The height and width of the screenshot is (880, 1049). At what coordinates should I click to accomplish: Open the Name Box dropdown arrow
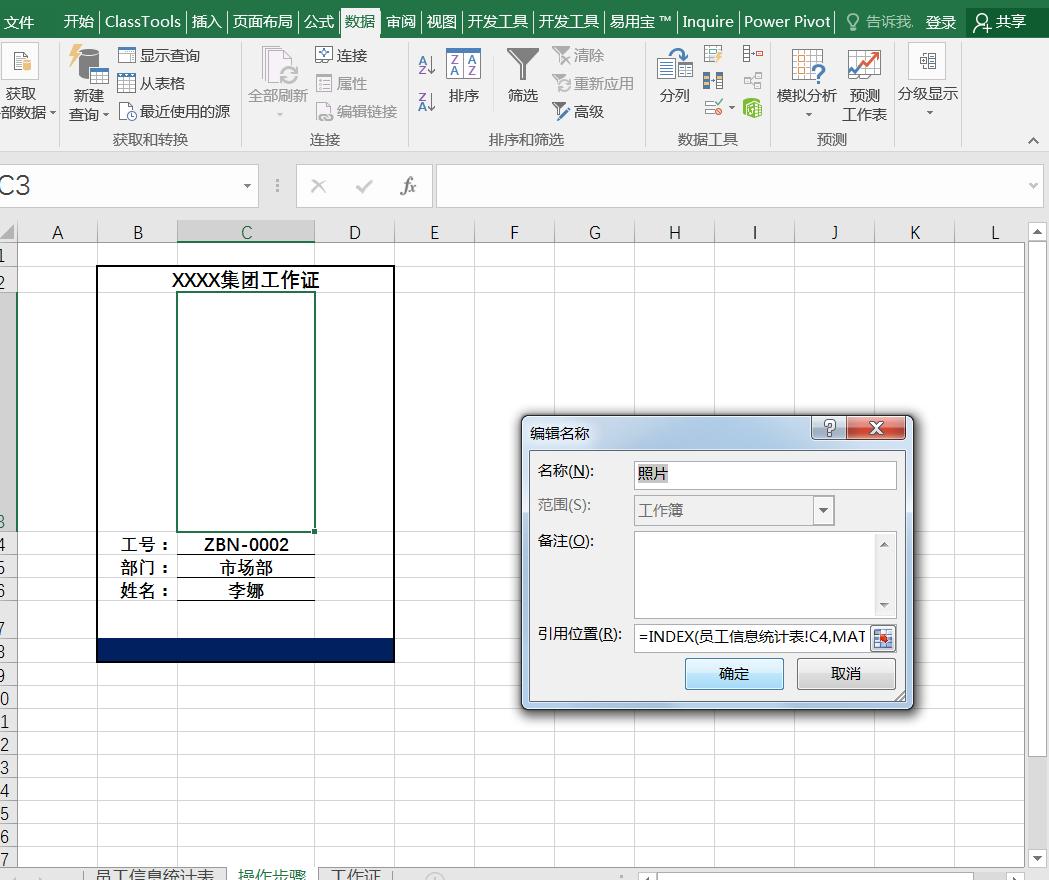point(246,187)
